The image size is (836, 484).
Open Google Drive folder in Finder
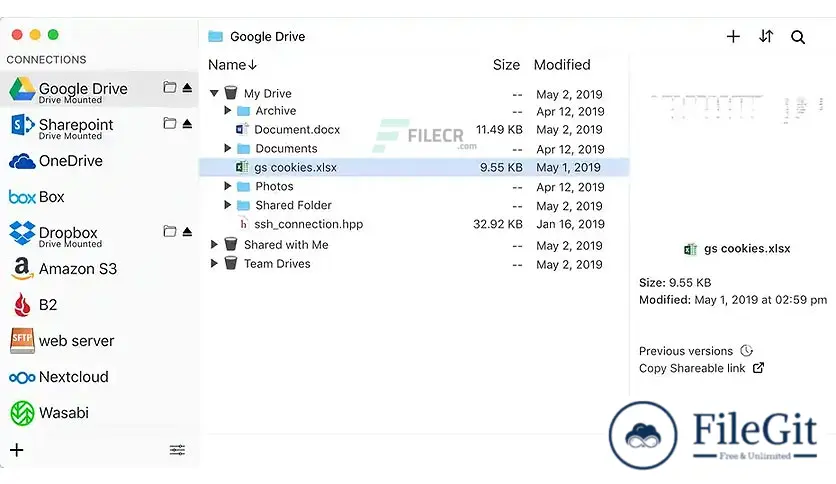pos(170,87)
